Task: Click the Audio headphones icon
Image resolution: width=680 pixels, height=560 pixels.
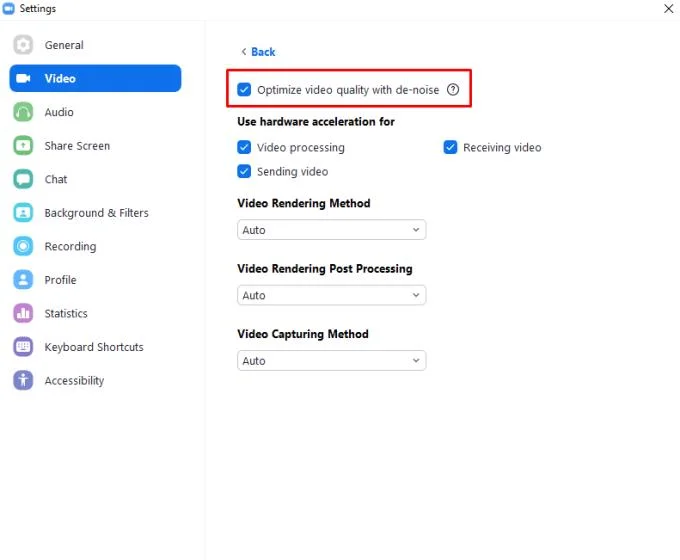Action: point(23,112)
